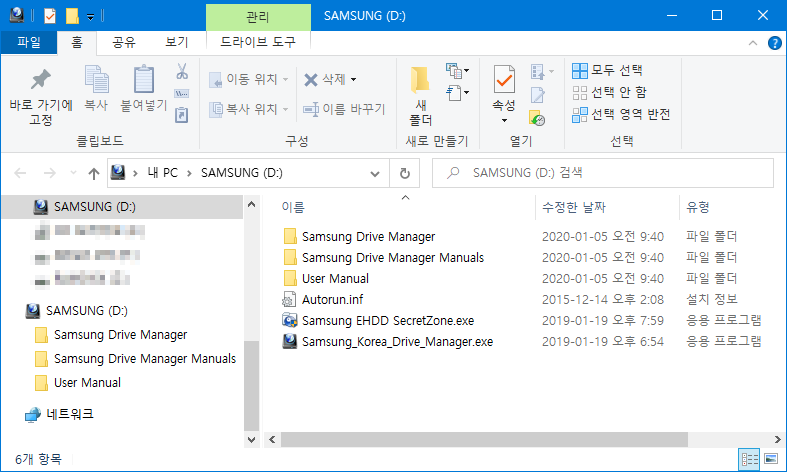Click the Pin to Quick Access icon
787x472 pixels.
pos(41,79)
